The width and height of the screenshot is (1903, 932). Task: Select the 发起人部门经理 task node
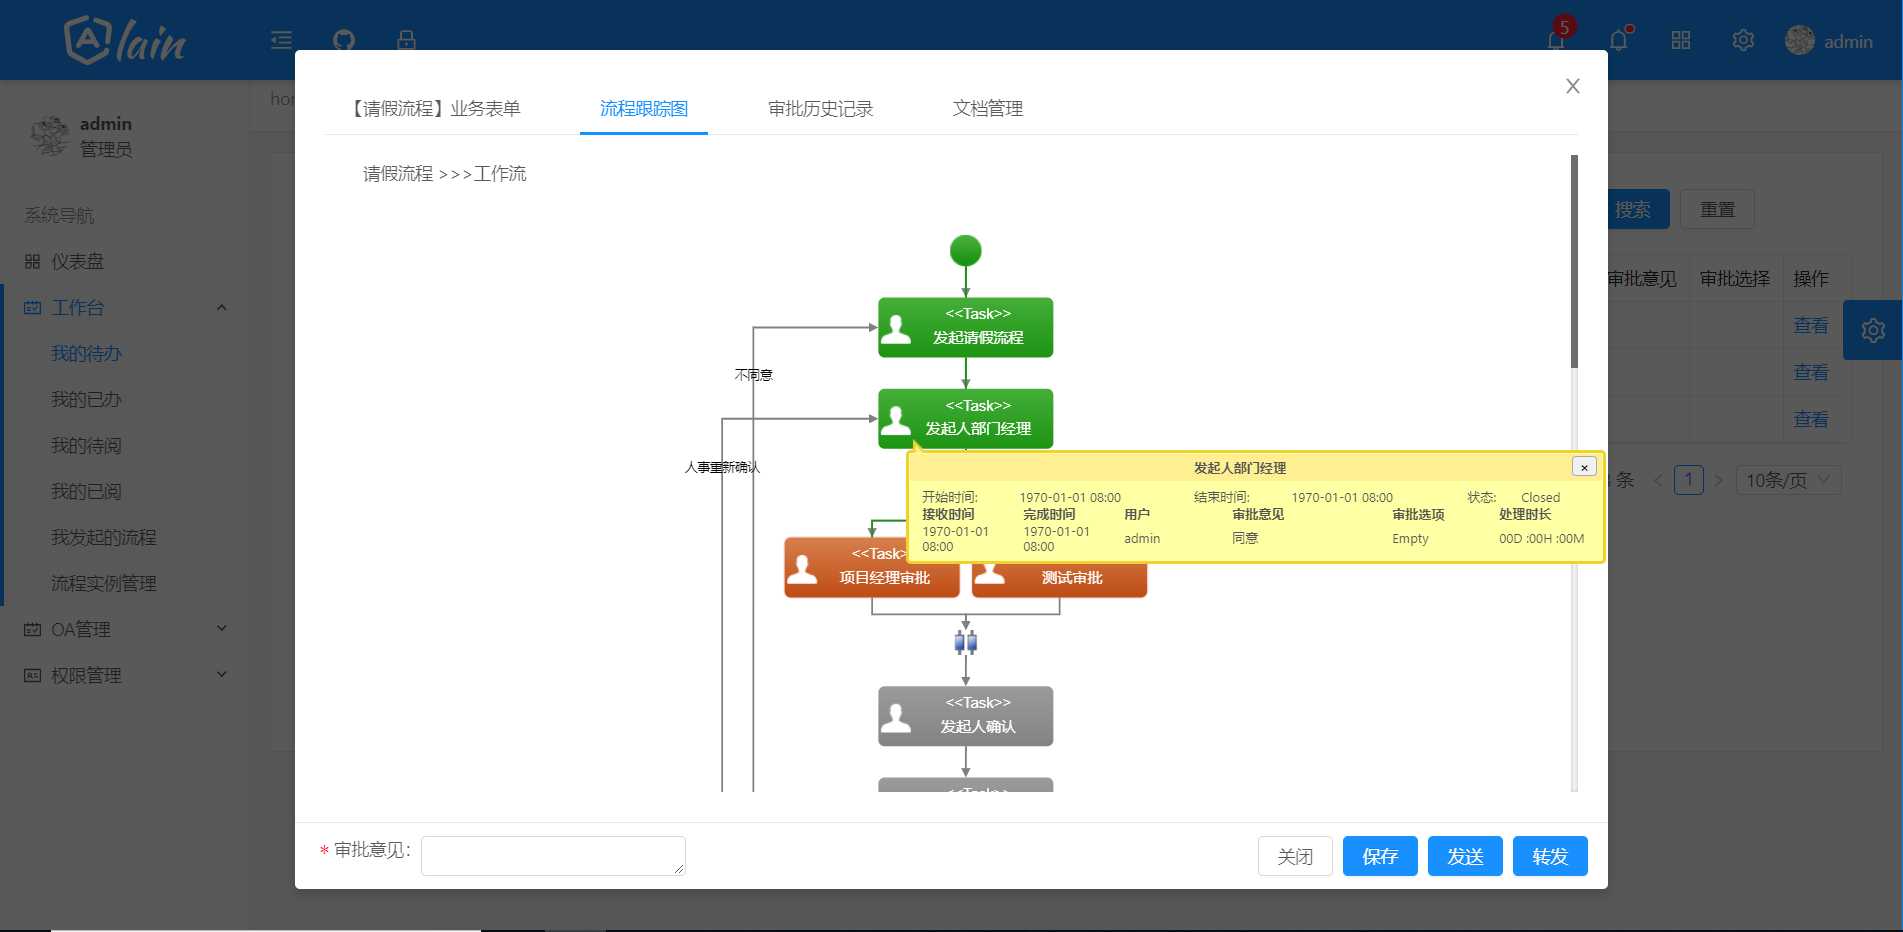(965, 418)
